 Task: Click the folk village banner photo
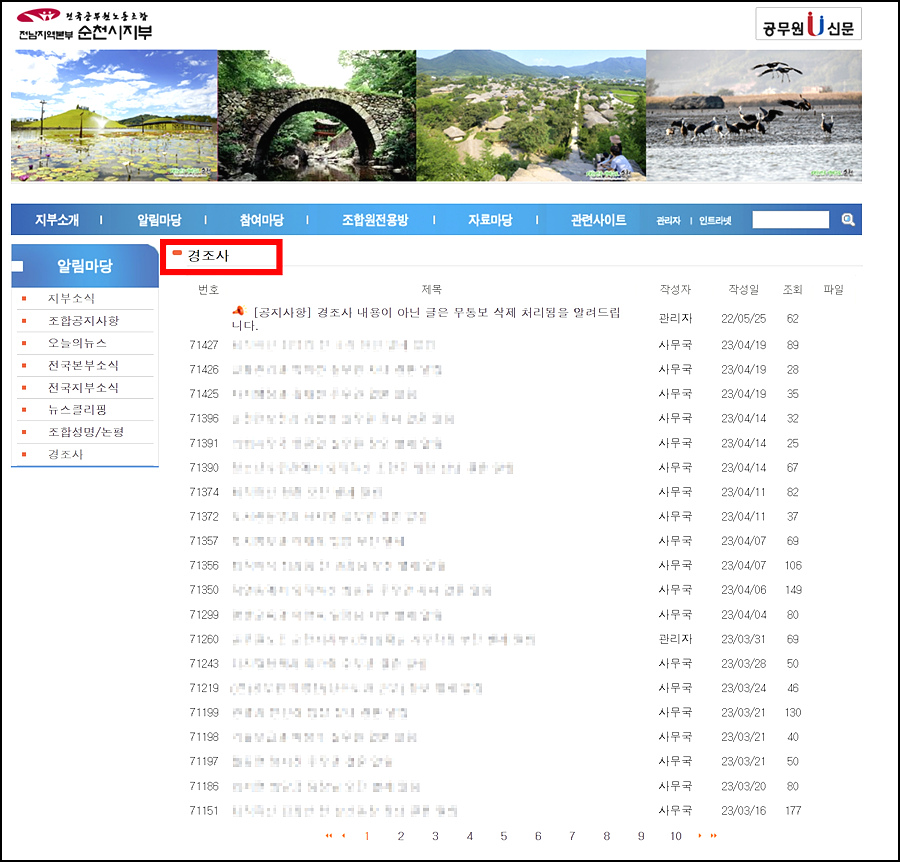point(531,115)
